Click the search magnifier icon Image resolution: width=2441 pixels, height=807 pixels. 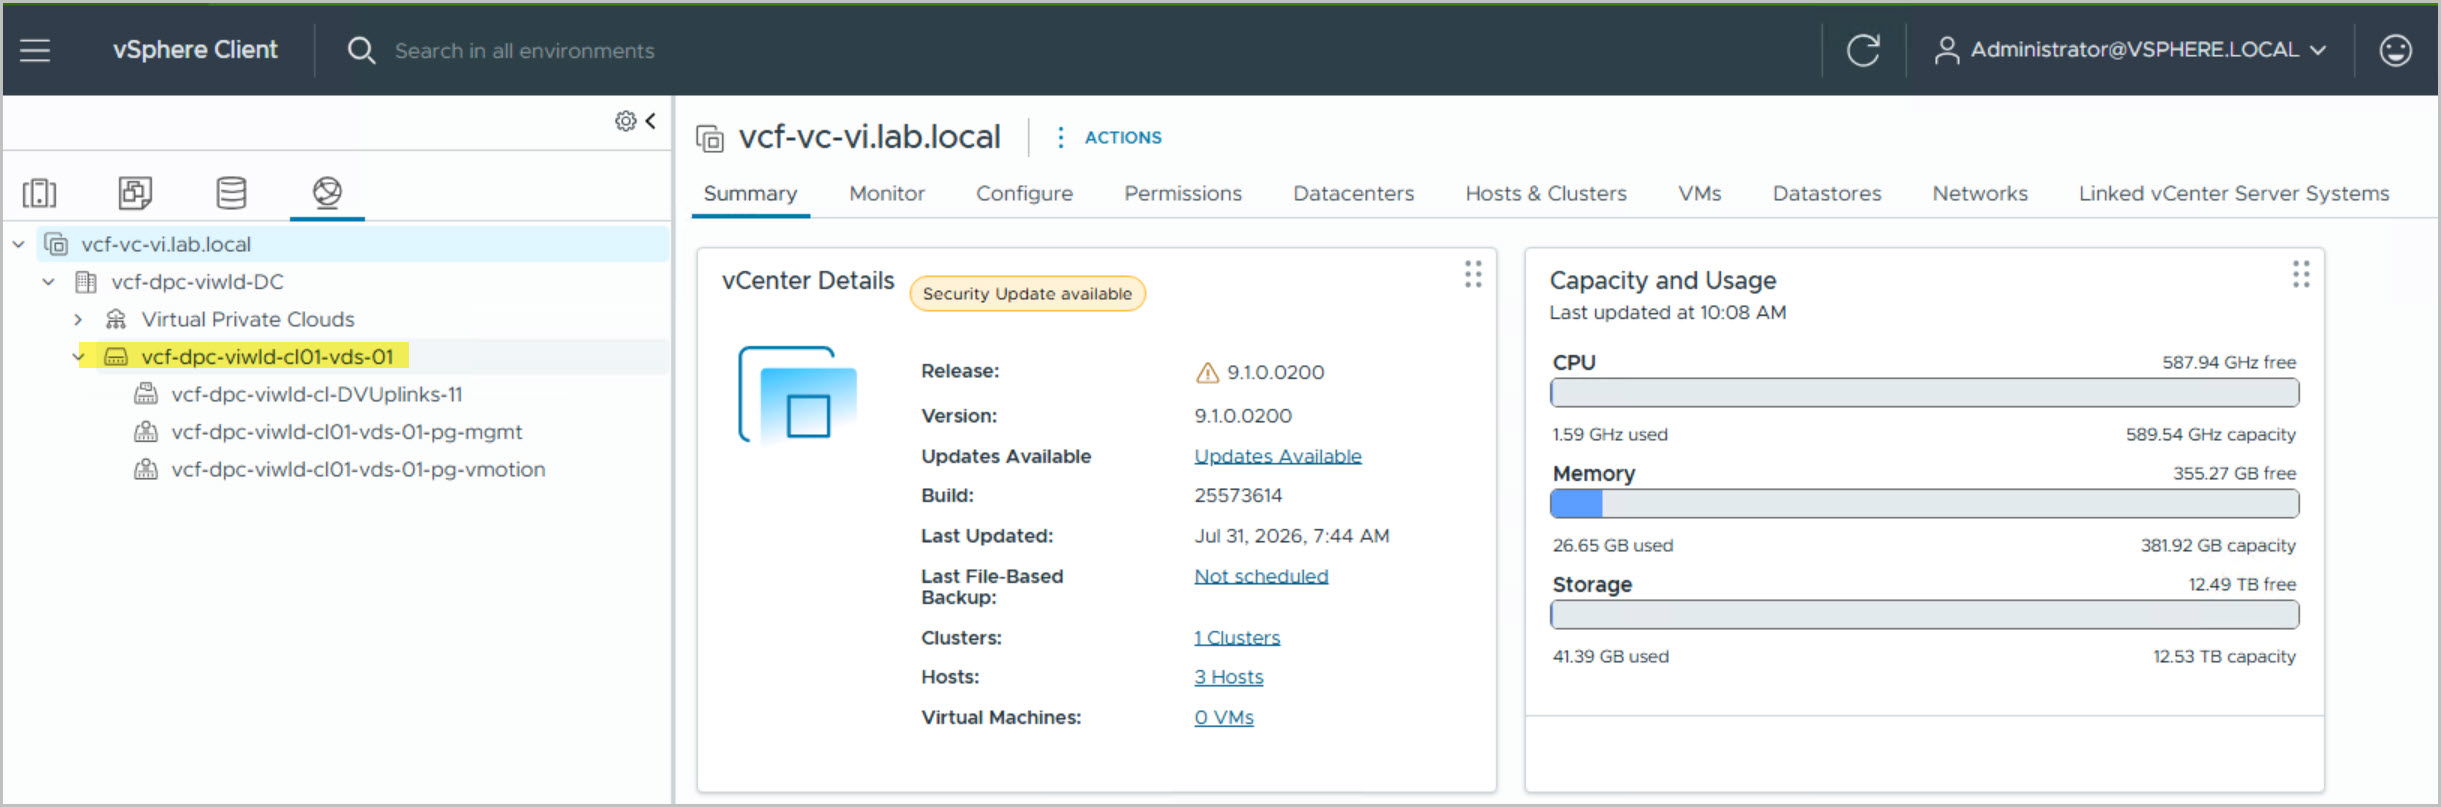361,50
